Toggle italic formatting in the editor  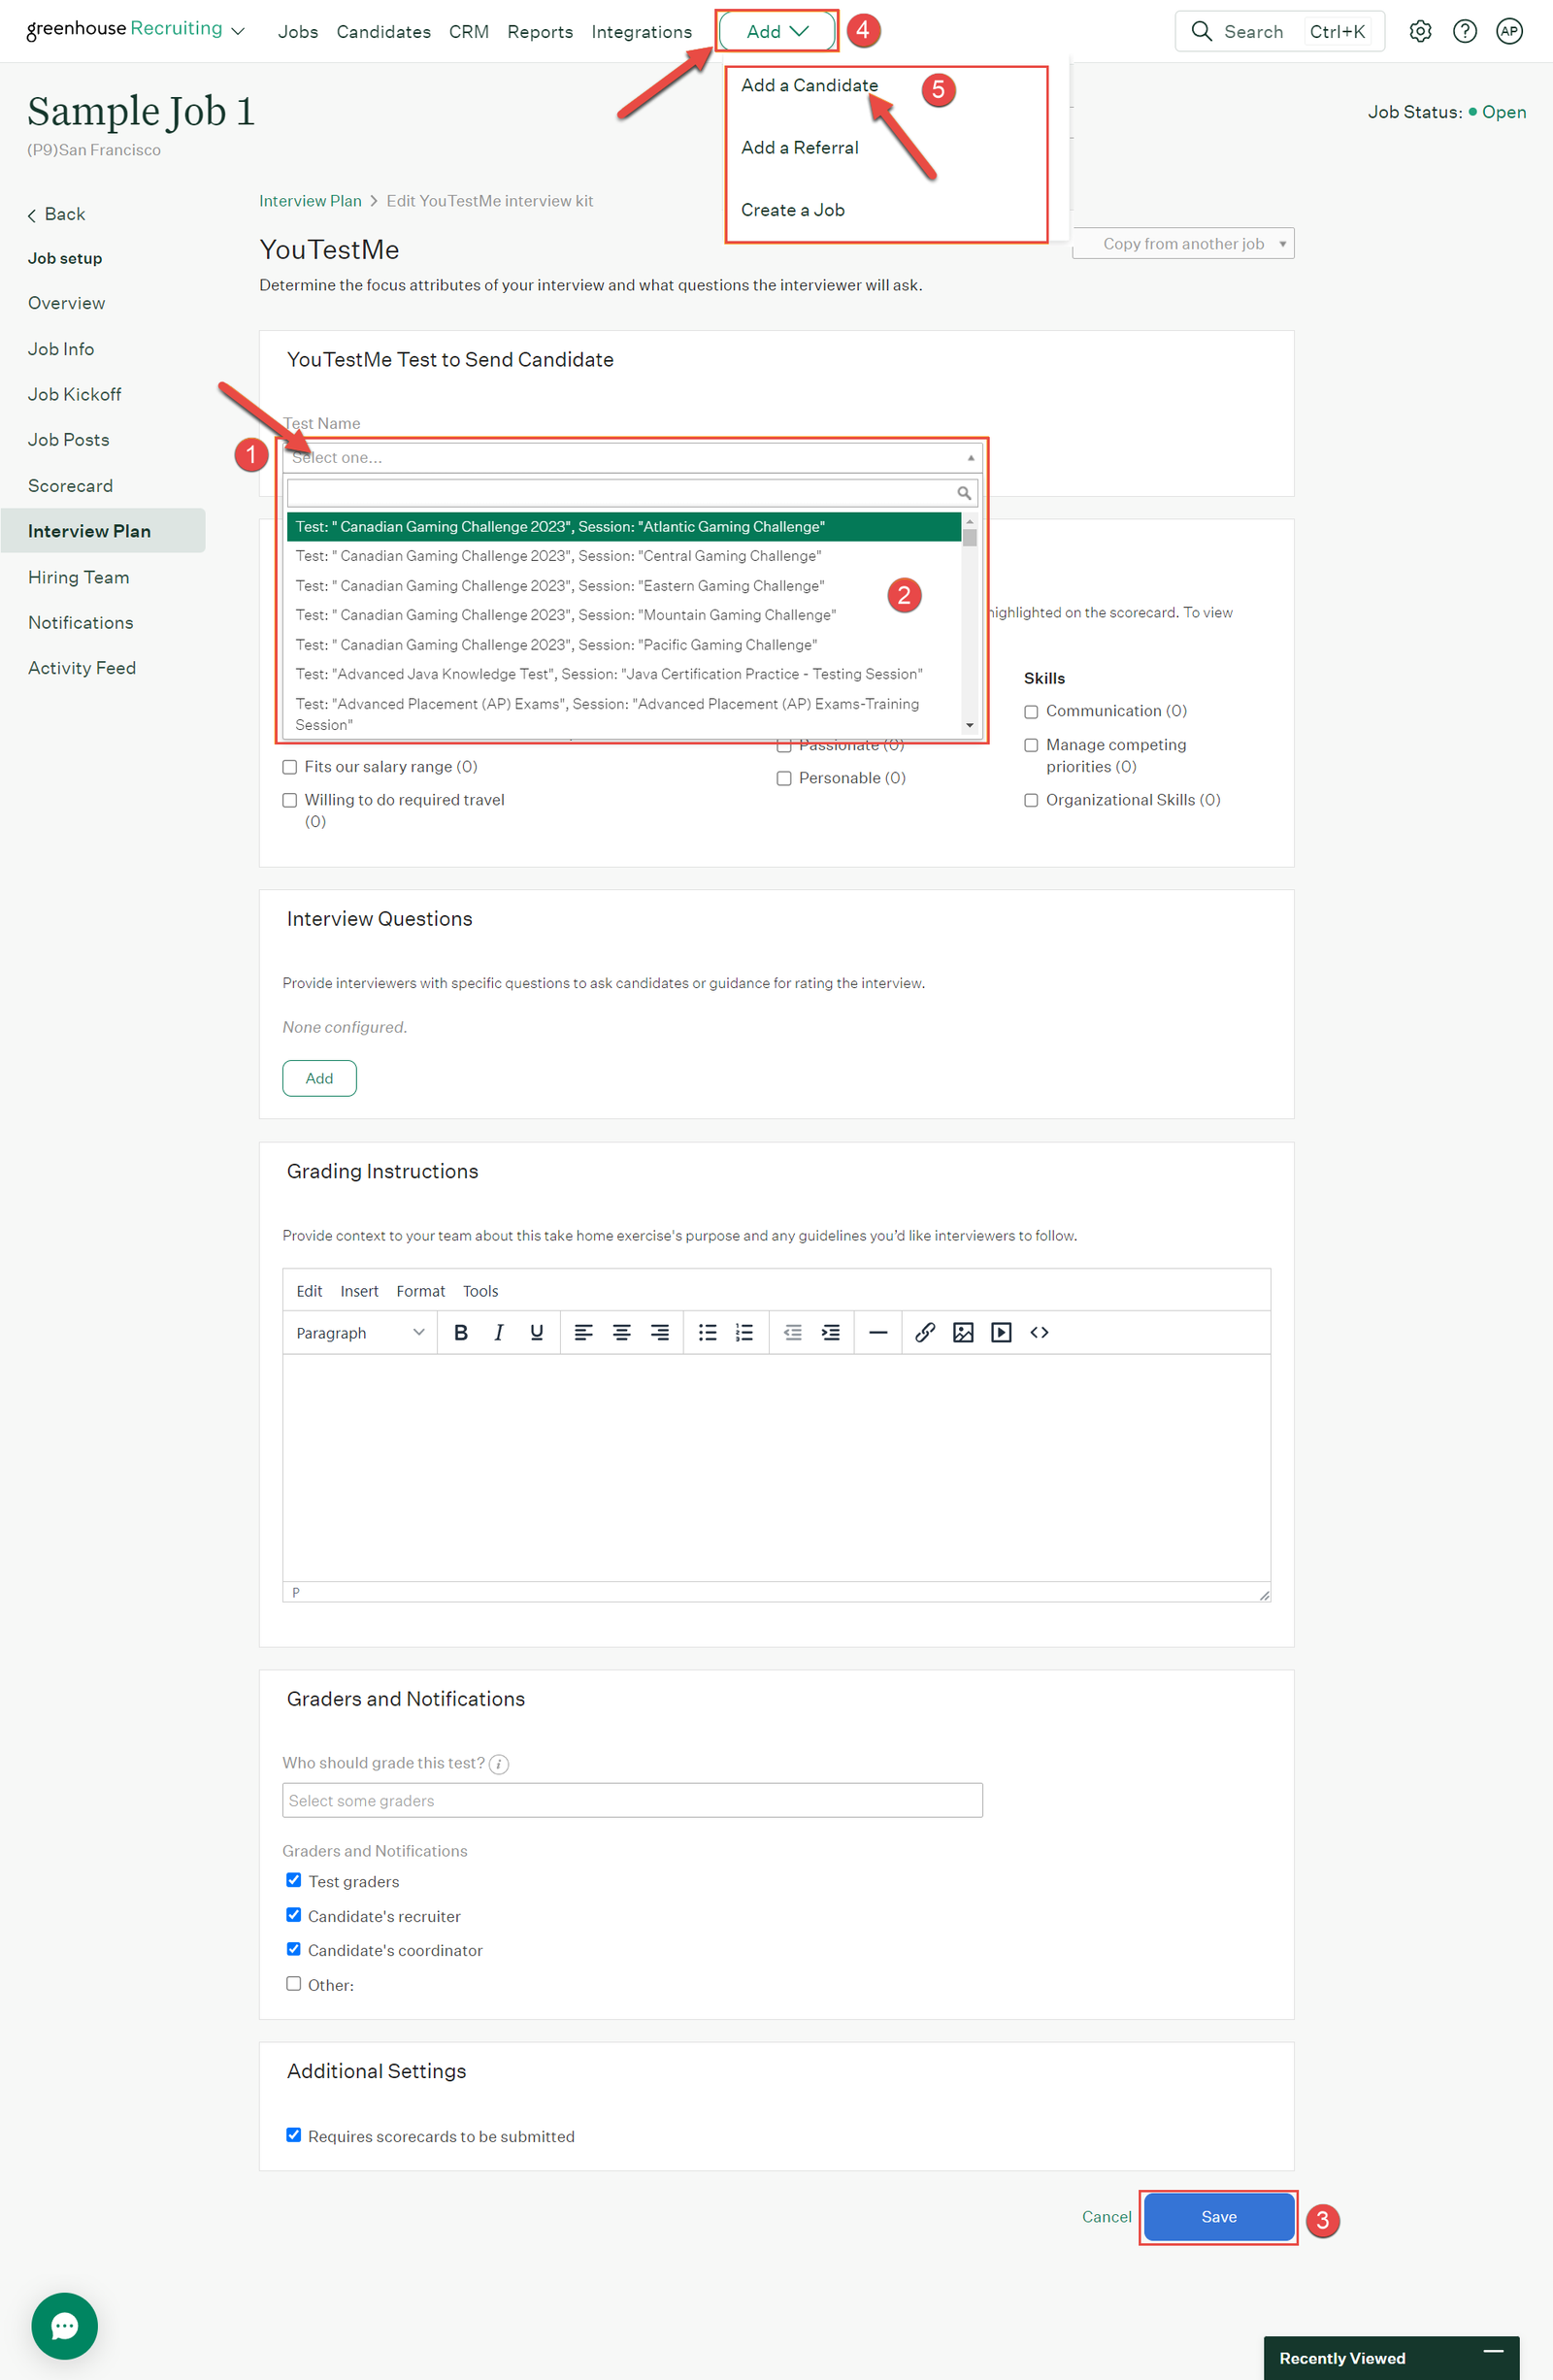tap(499, 1332)
